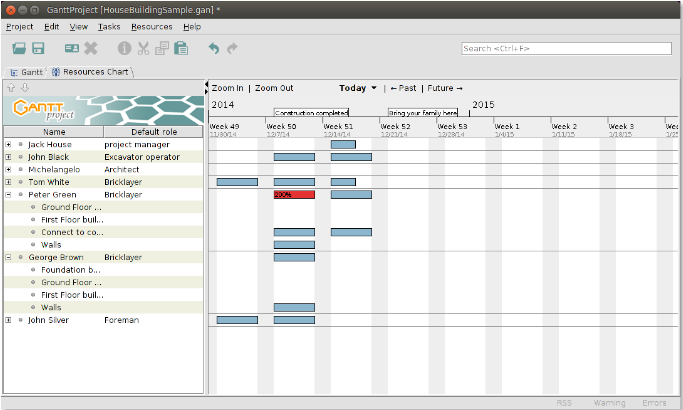The height and width of the screenshot is (410, 683).
Task: Expand the Jack House resource row
Action: (9, 144)
